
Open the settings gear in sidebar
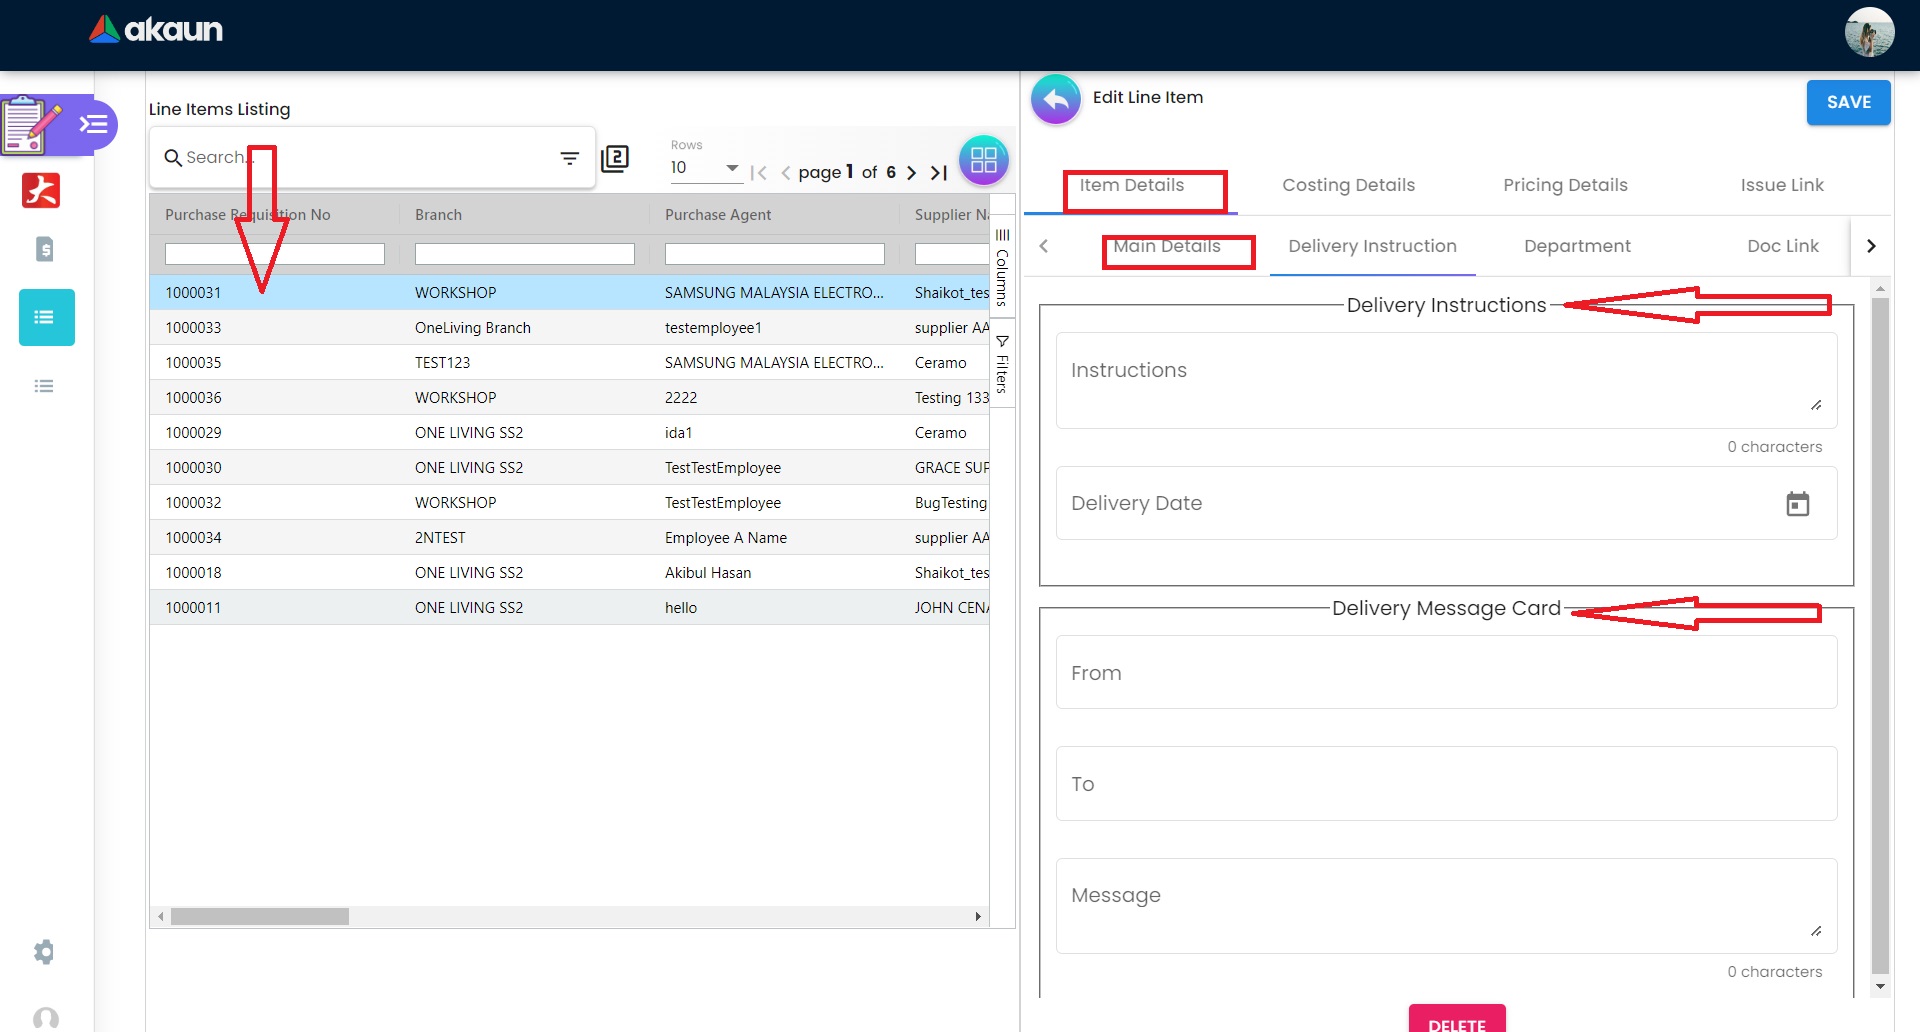click(x=44, y=951)
